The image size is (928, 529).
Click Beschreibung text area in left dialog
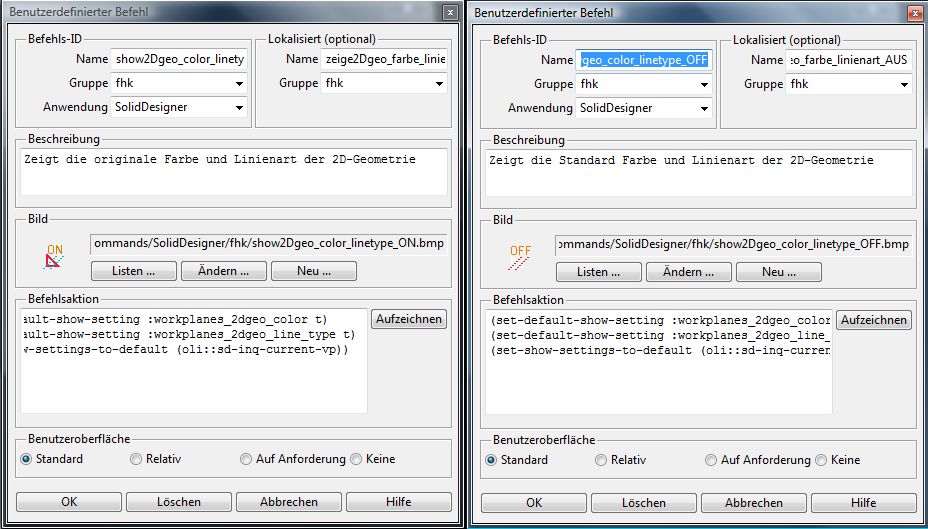tap(234, 172)
